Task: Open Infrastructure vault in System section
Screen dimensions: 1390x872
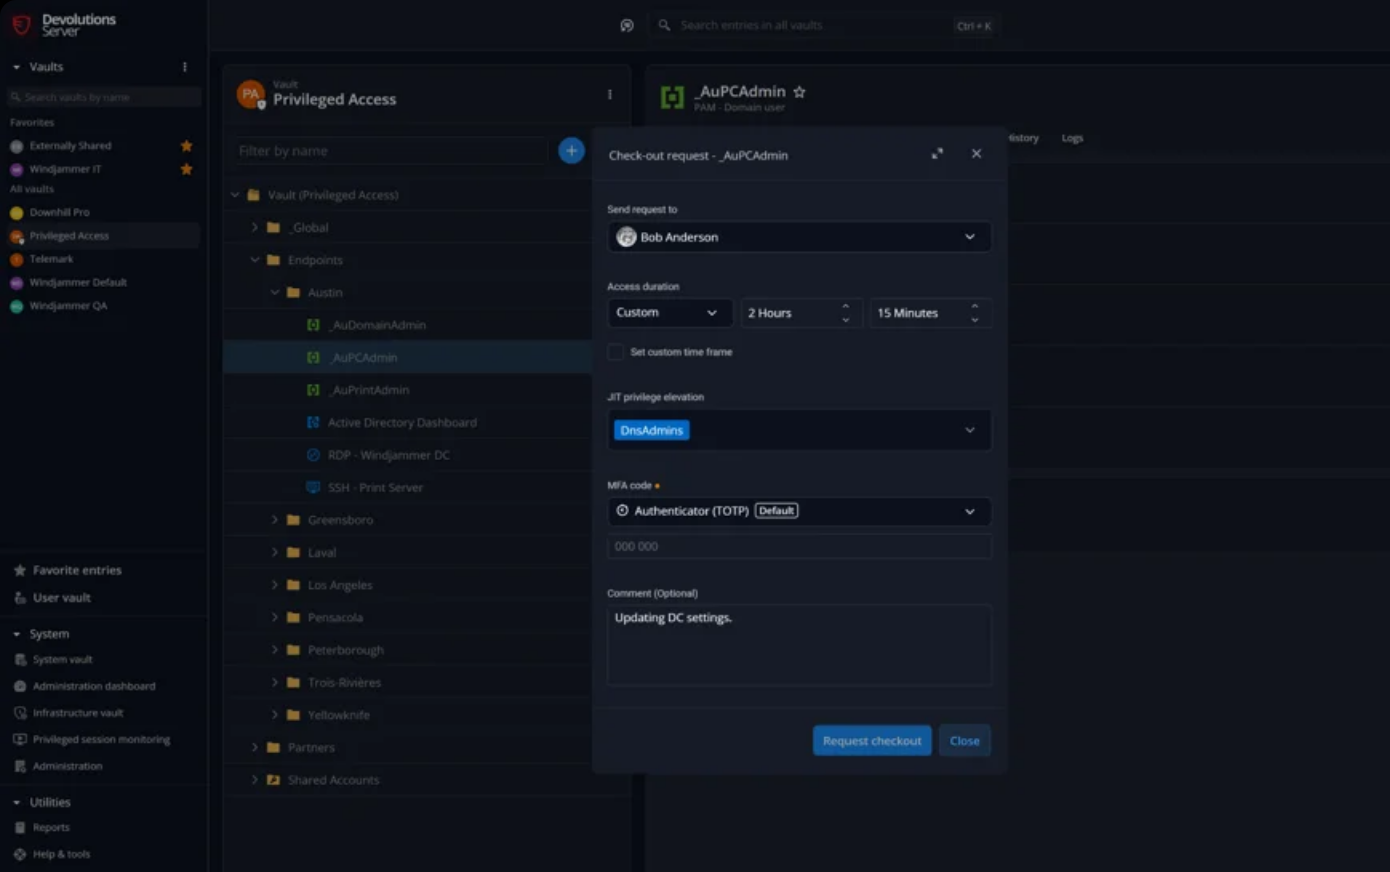Action: [69, 713]
